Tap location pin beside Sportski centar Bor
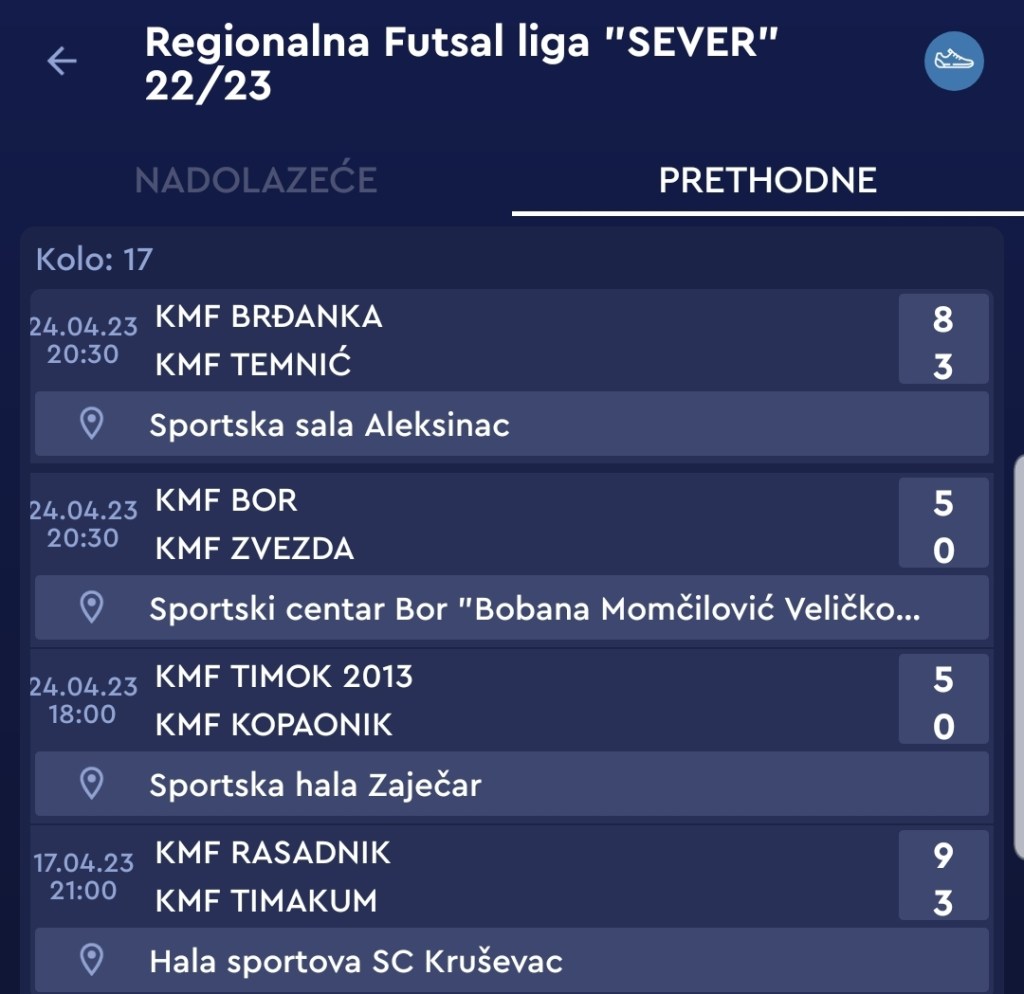Screen dimensions: 1024x994 click(92, 607)
